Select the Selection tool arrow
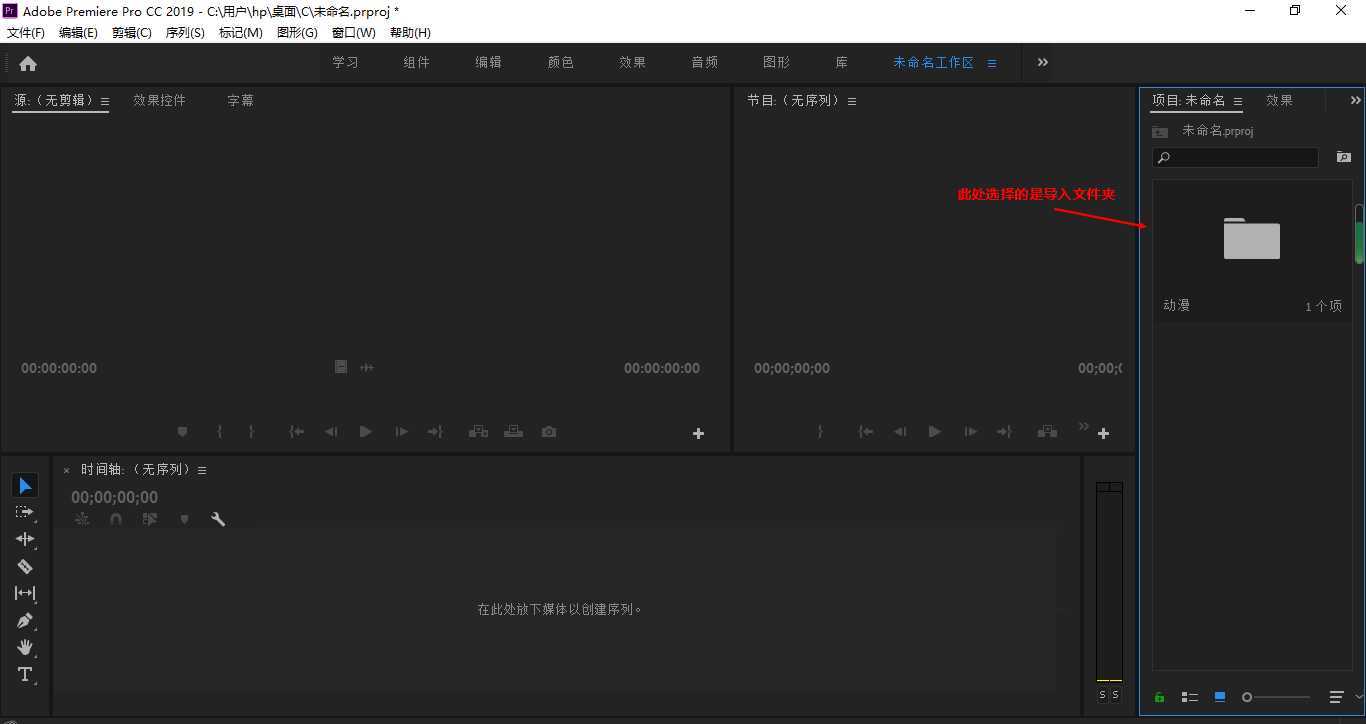The width and height of the screenshot is (1366, 724). pyautogui.click(x=25, y=486)
